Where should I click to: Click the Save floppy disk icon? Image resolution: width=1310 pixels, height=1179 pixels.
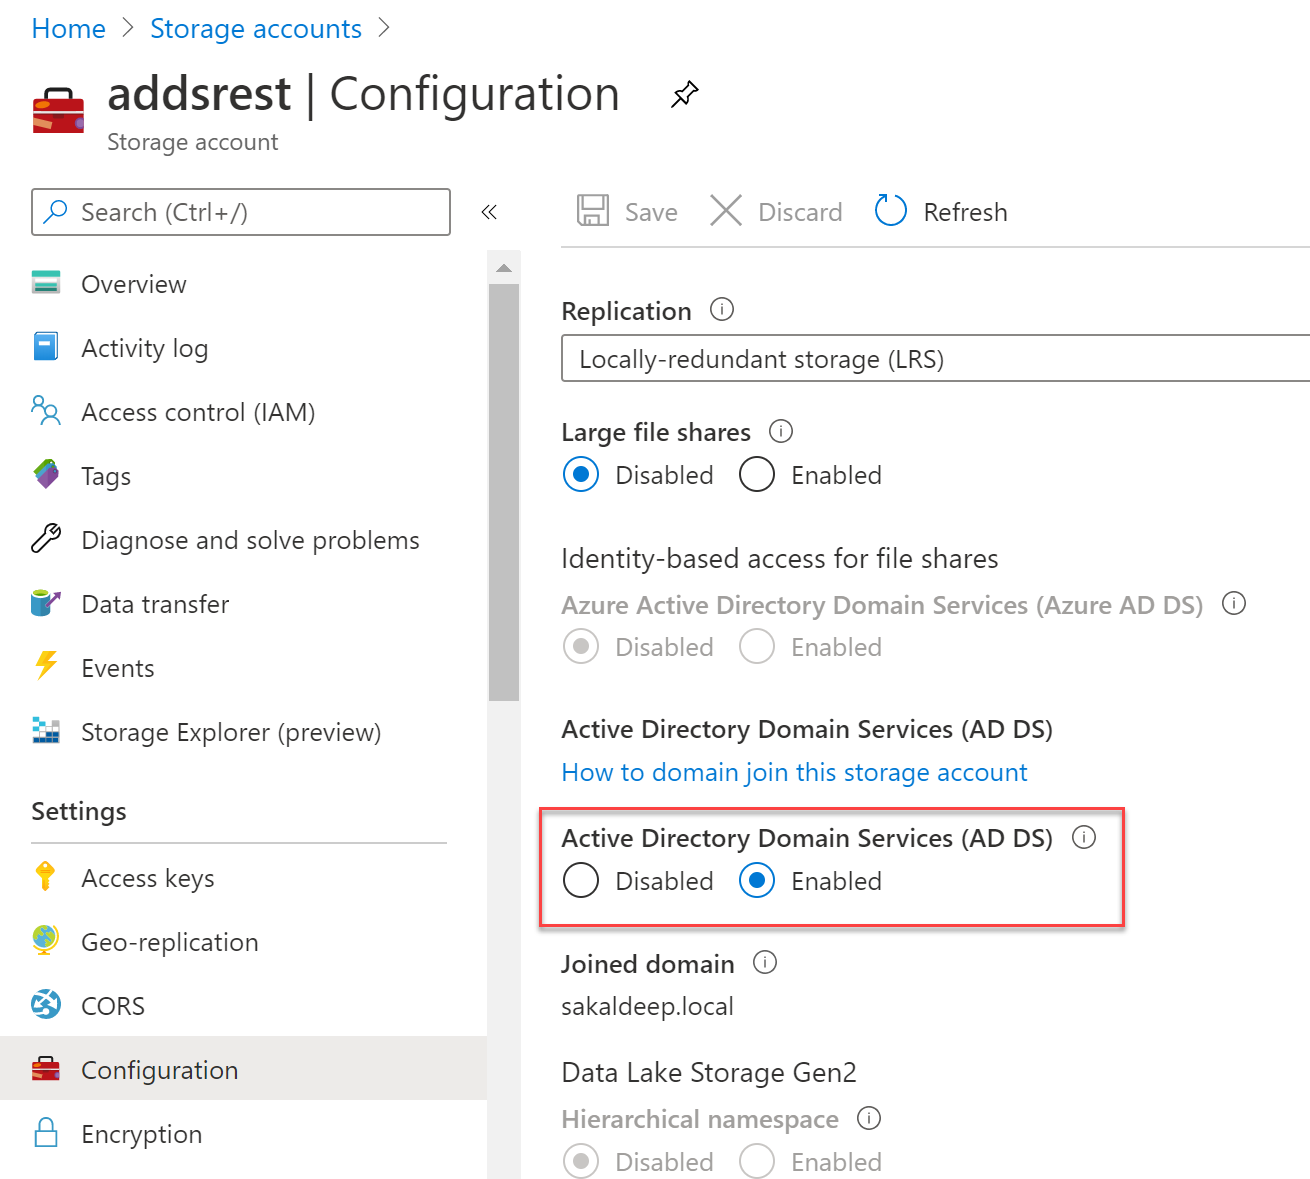(x=593, y=211)
